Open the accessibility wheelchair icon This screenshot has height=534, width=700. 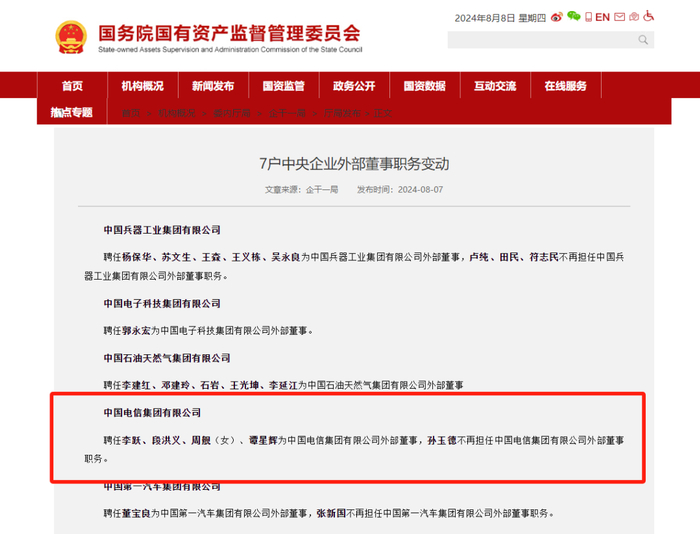(x=649, y=17)
